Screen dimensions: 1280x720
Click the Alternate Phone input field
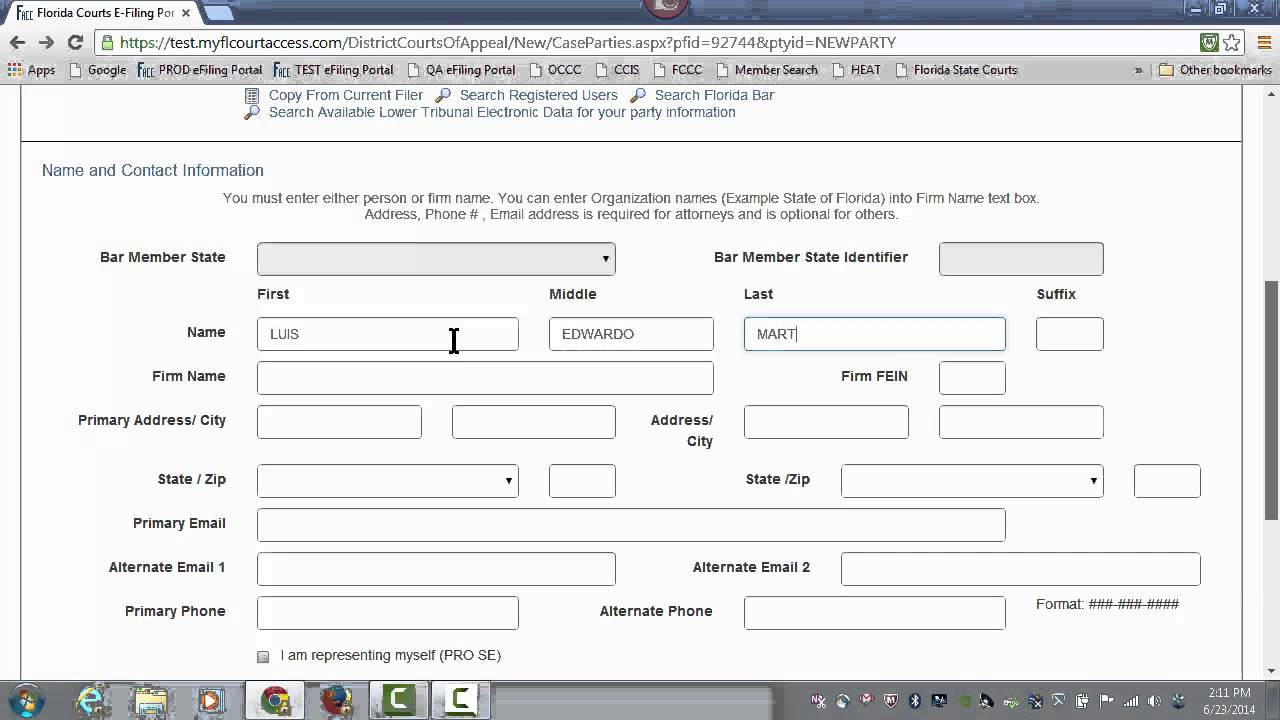[x=875, y=613]
